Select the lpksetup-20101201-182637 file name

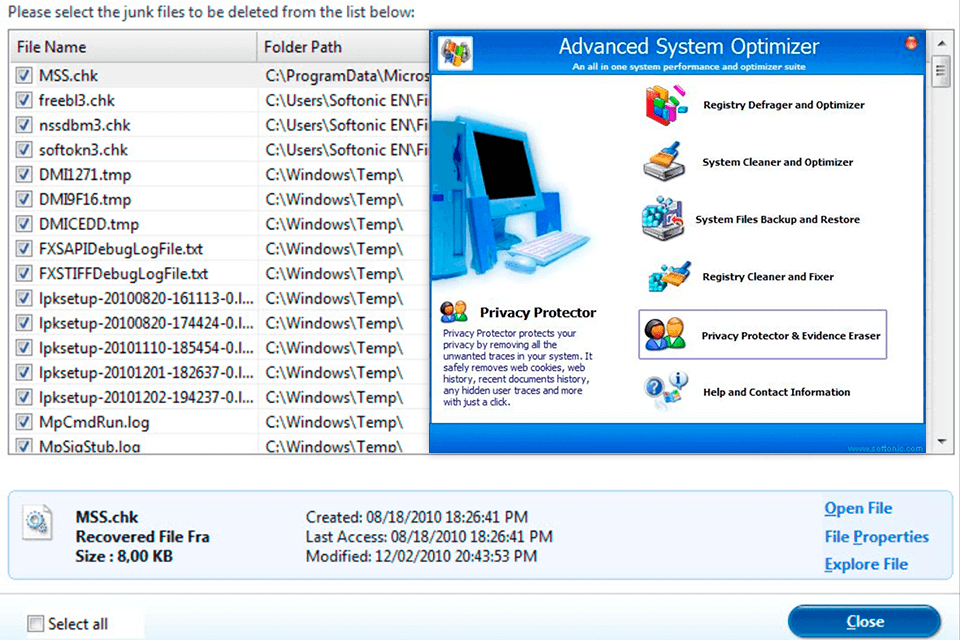pyautogui.click(x=146, y=373)
